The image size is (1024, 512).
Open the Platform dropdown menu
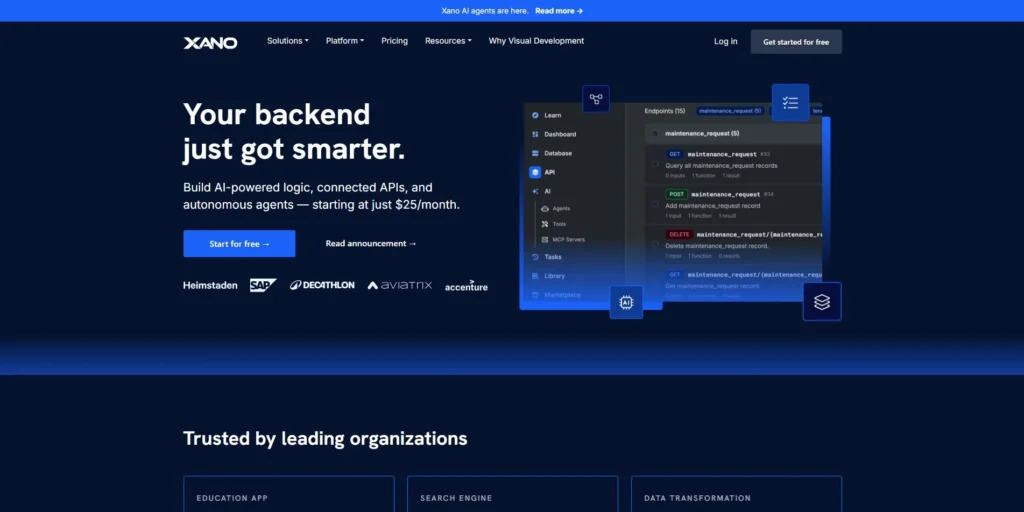(345, 40)
